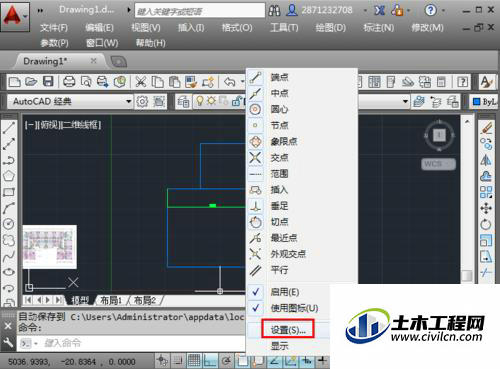
Task: Expand the account 2871232708 dropdown arrow
Action: point(365,11)
